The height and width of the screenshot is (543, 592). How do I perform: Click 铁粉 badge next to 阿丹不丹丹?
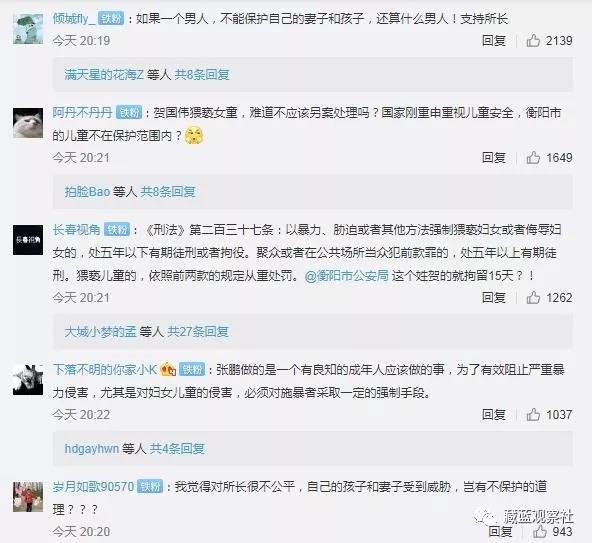coord(129,112)
